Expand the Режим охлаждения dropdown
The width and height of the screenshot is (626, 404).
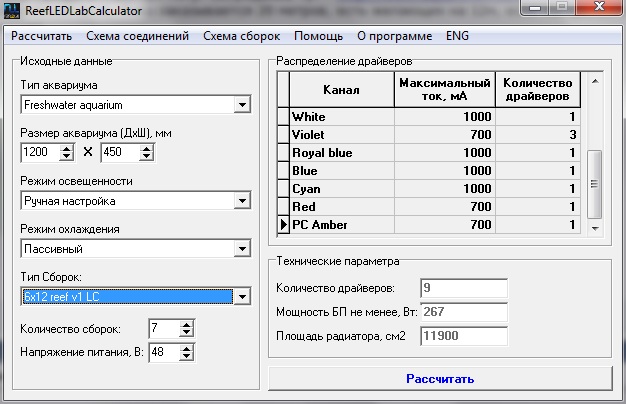(x=242, y=249)
